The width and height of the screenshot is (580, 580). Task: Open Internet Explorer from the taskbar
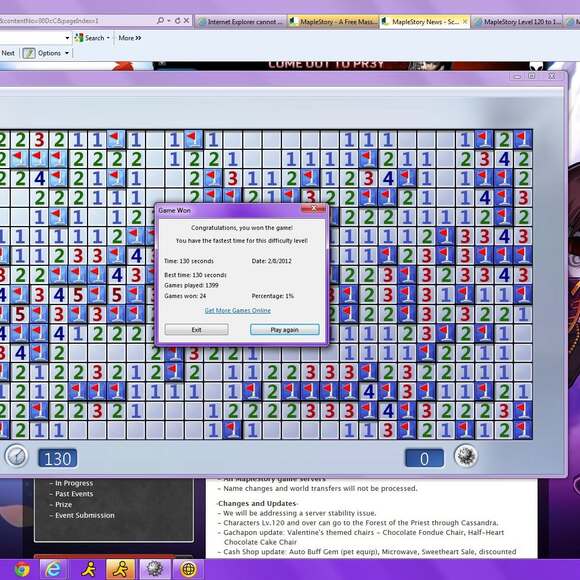54,569
